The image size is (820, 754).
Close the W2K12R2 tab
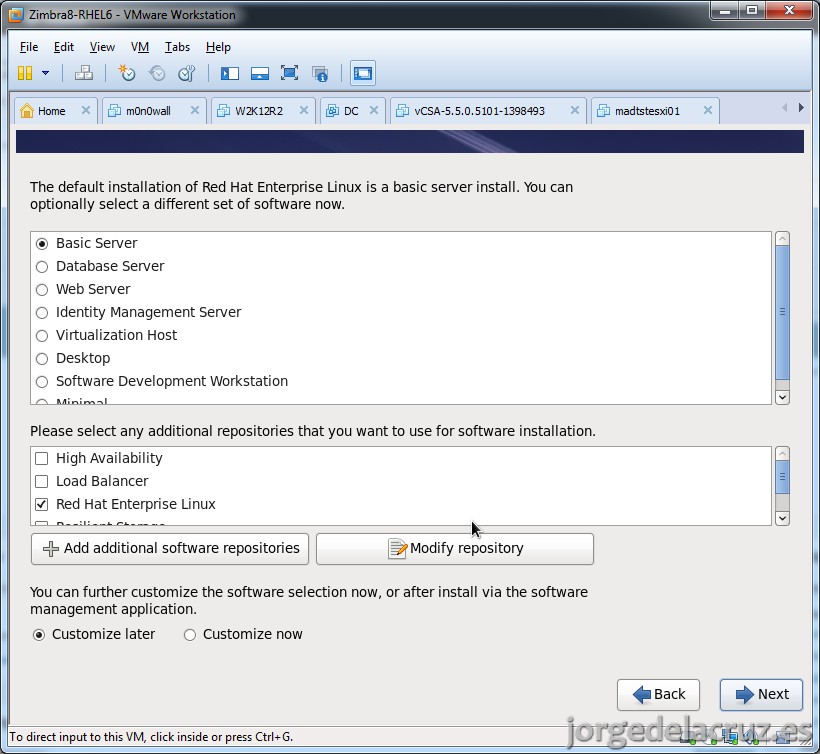303,110
